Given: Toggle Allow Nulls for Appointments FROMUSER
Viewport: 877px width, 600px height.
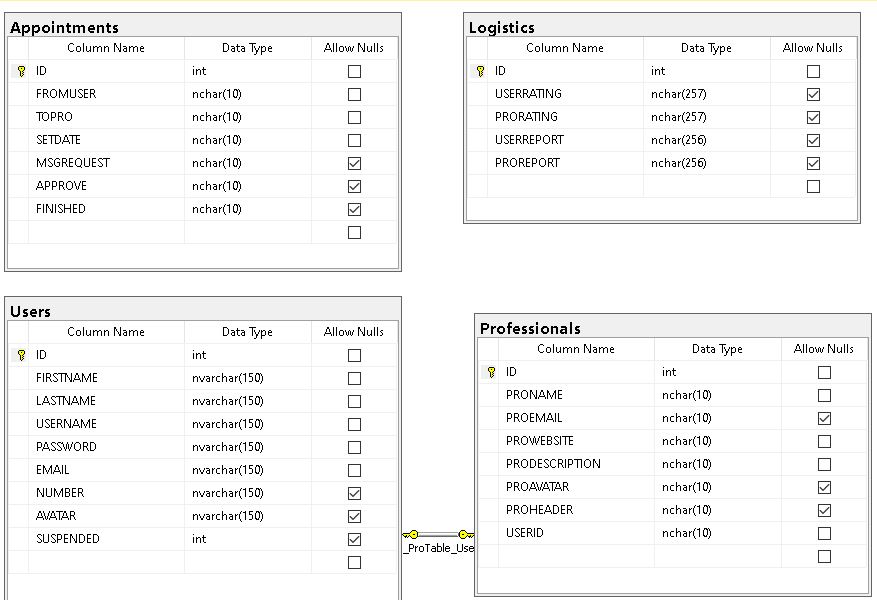Looking at the screenshot, I should 354,95.
